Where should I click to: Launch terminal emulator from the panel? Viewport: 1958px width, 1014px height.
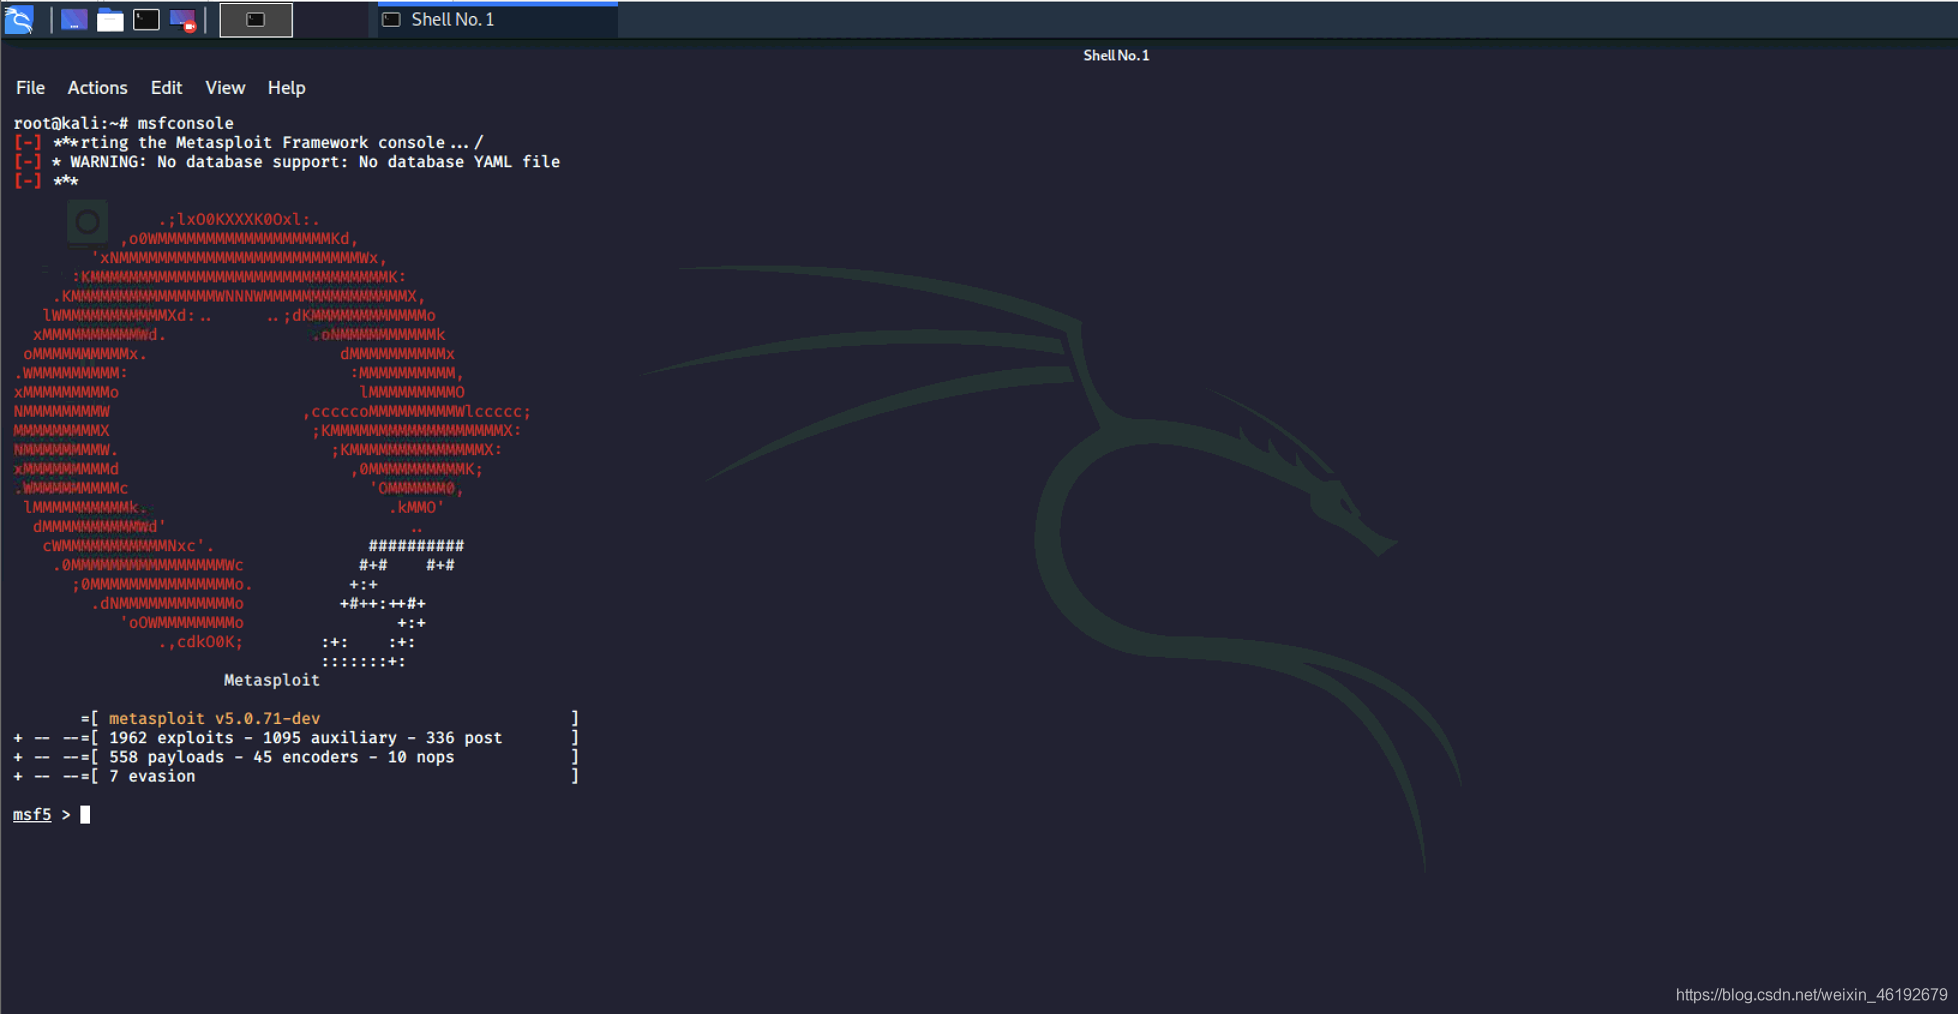[x=146, y=20]
